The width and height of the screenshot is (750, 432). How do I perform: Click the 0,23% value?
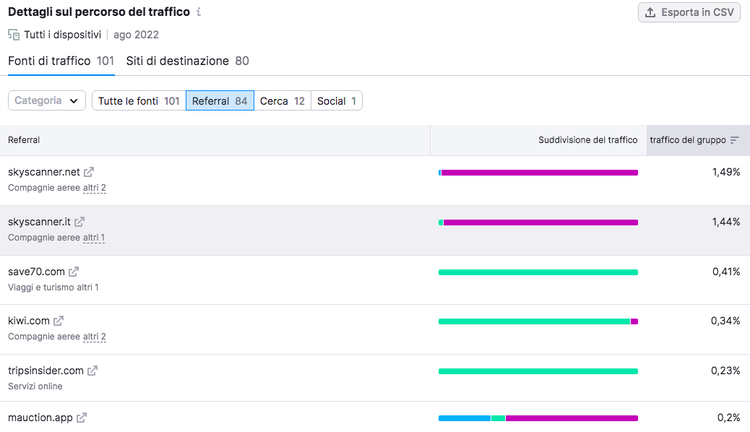tap(725, 371)
